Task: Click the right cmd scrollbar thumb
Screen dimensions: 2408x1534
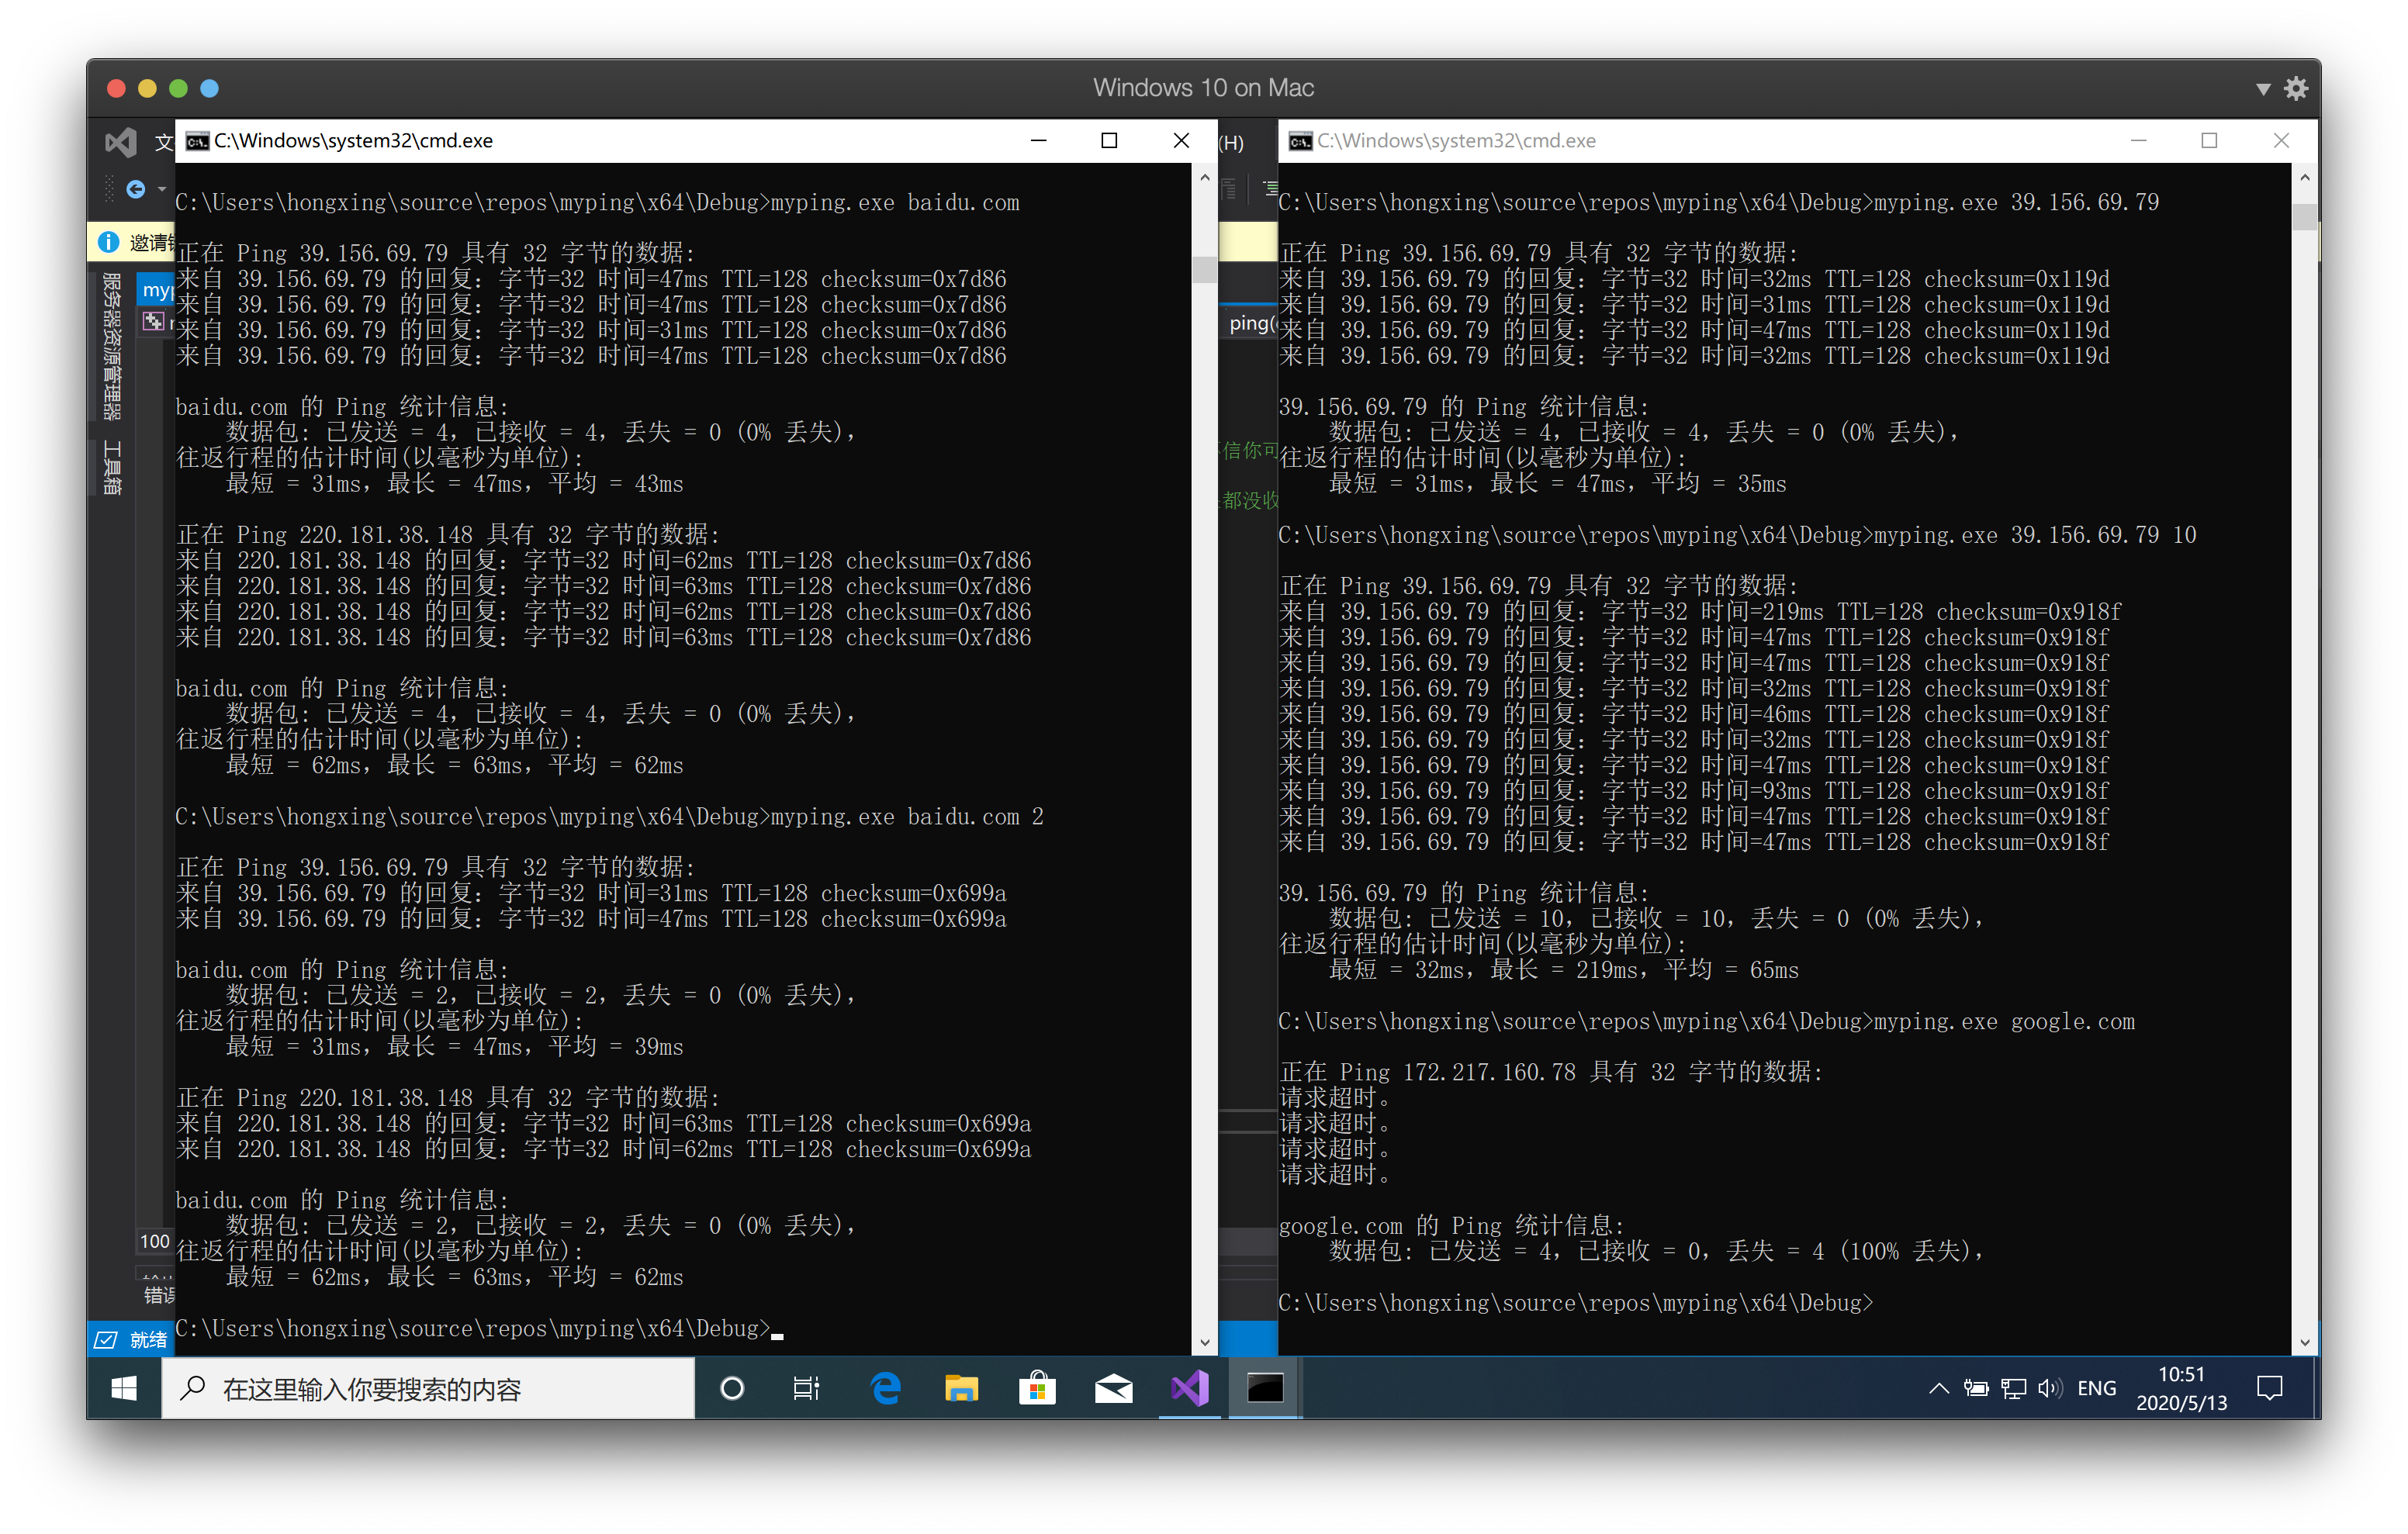Action: pyautogui.click(x=2304, y=217)
